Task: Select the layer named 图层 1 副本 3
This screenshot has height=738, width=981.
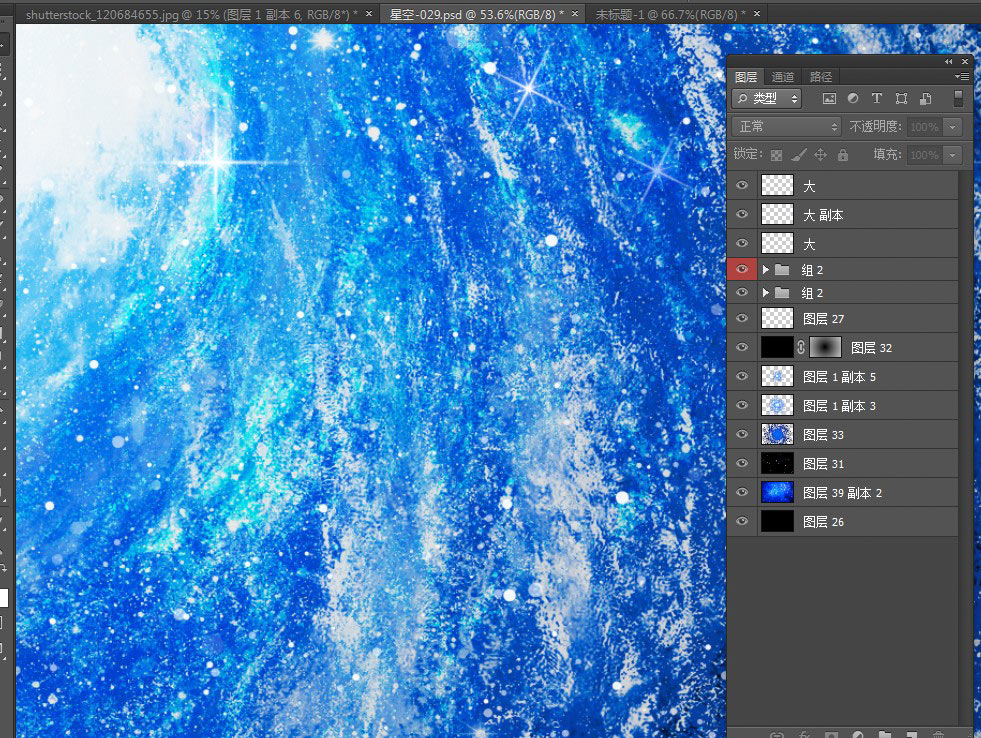Action: pyautogui.click(x=839, y=406)
